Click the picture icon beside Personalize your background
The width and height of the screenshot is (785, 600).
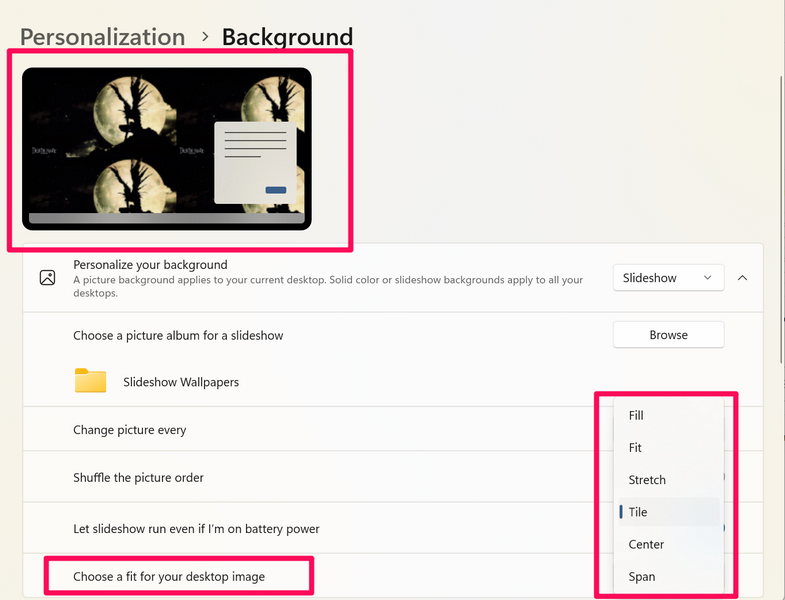pyautogui.click(x=48, y=277)
